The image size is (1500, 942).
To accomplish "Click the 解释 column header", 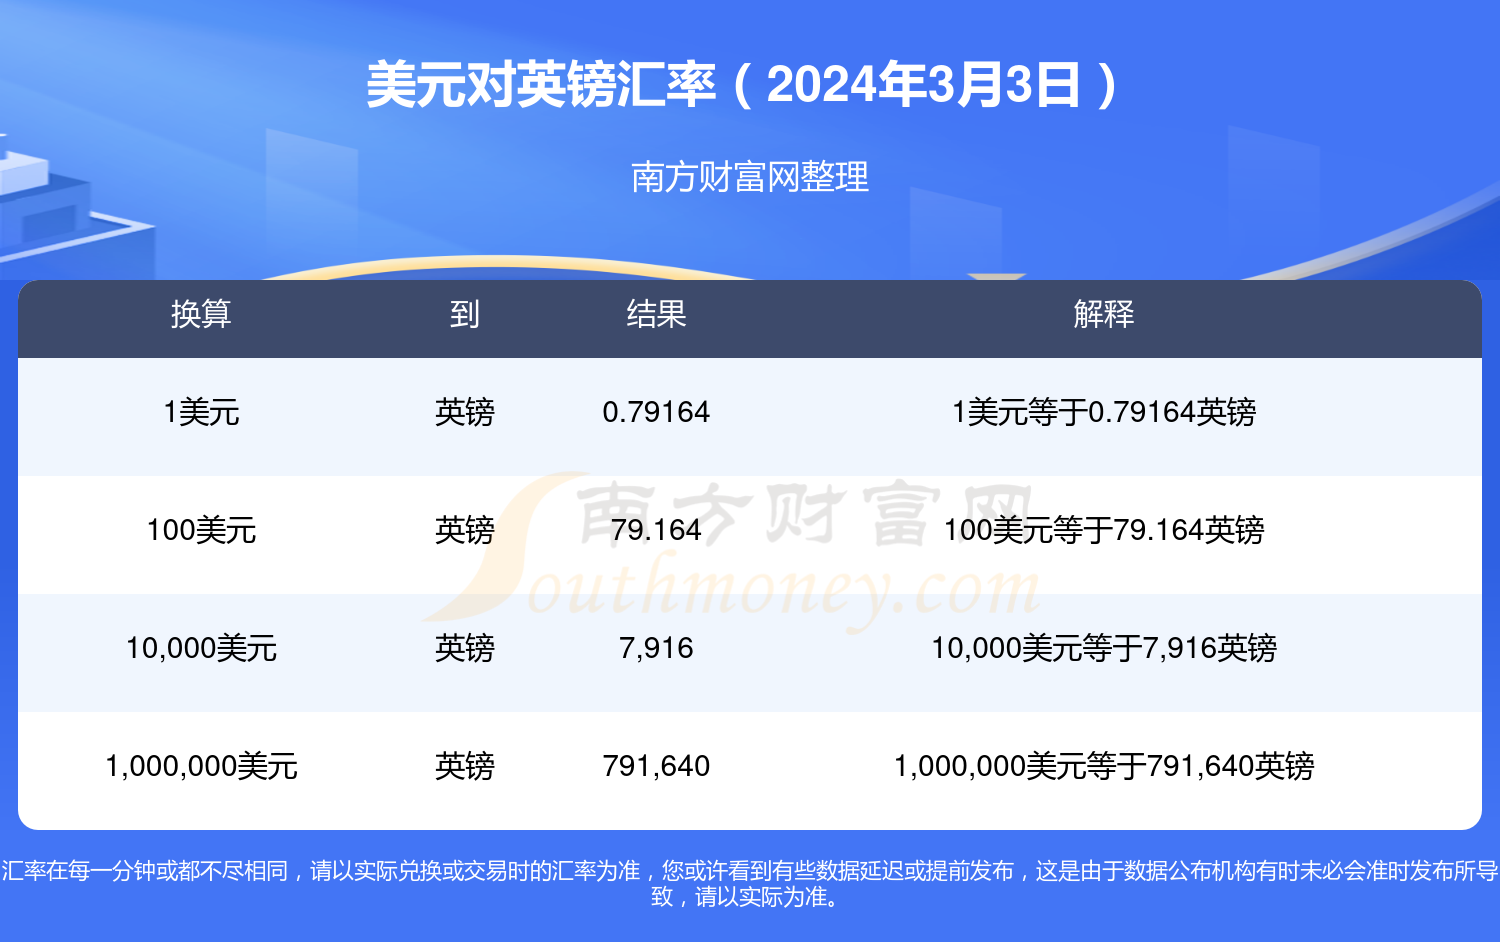I will click(x=1104, y=314).
